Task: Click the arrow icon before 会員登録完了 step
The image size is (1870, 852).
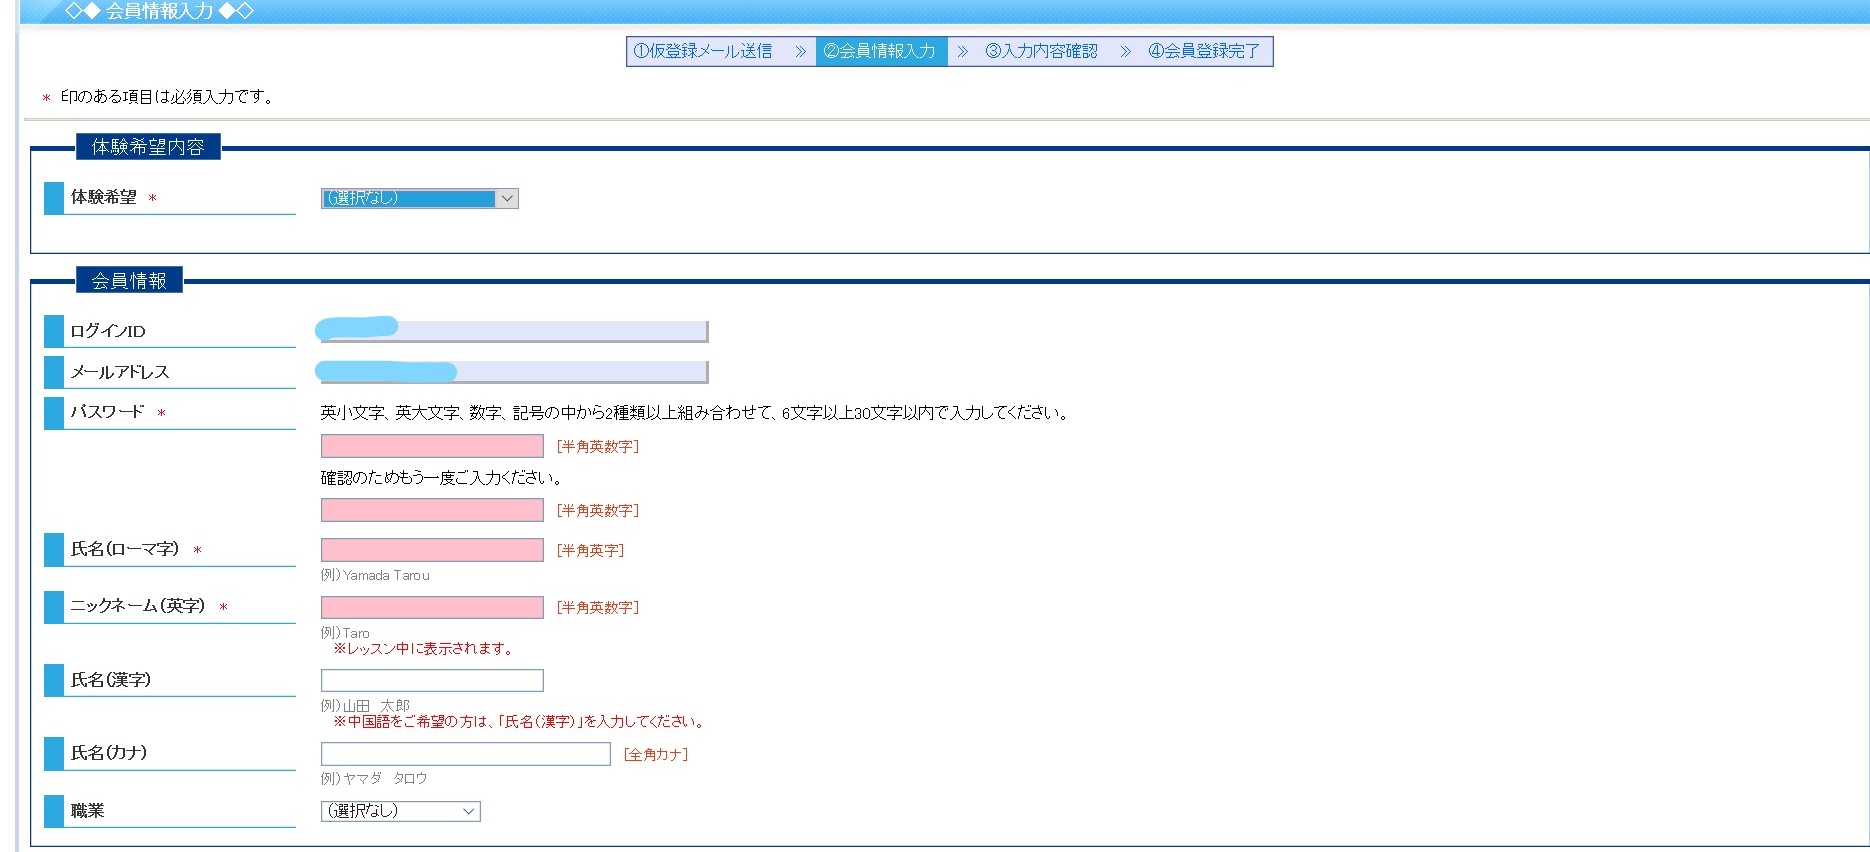Action: 1125,52
